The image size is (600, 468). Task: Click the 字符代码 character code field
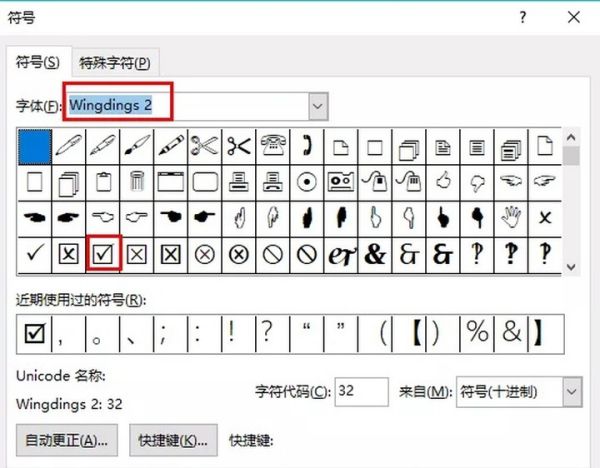point(362,392)
